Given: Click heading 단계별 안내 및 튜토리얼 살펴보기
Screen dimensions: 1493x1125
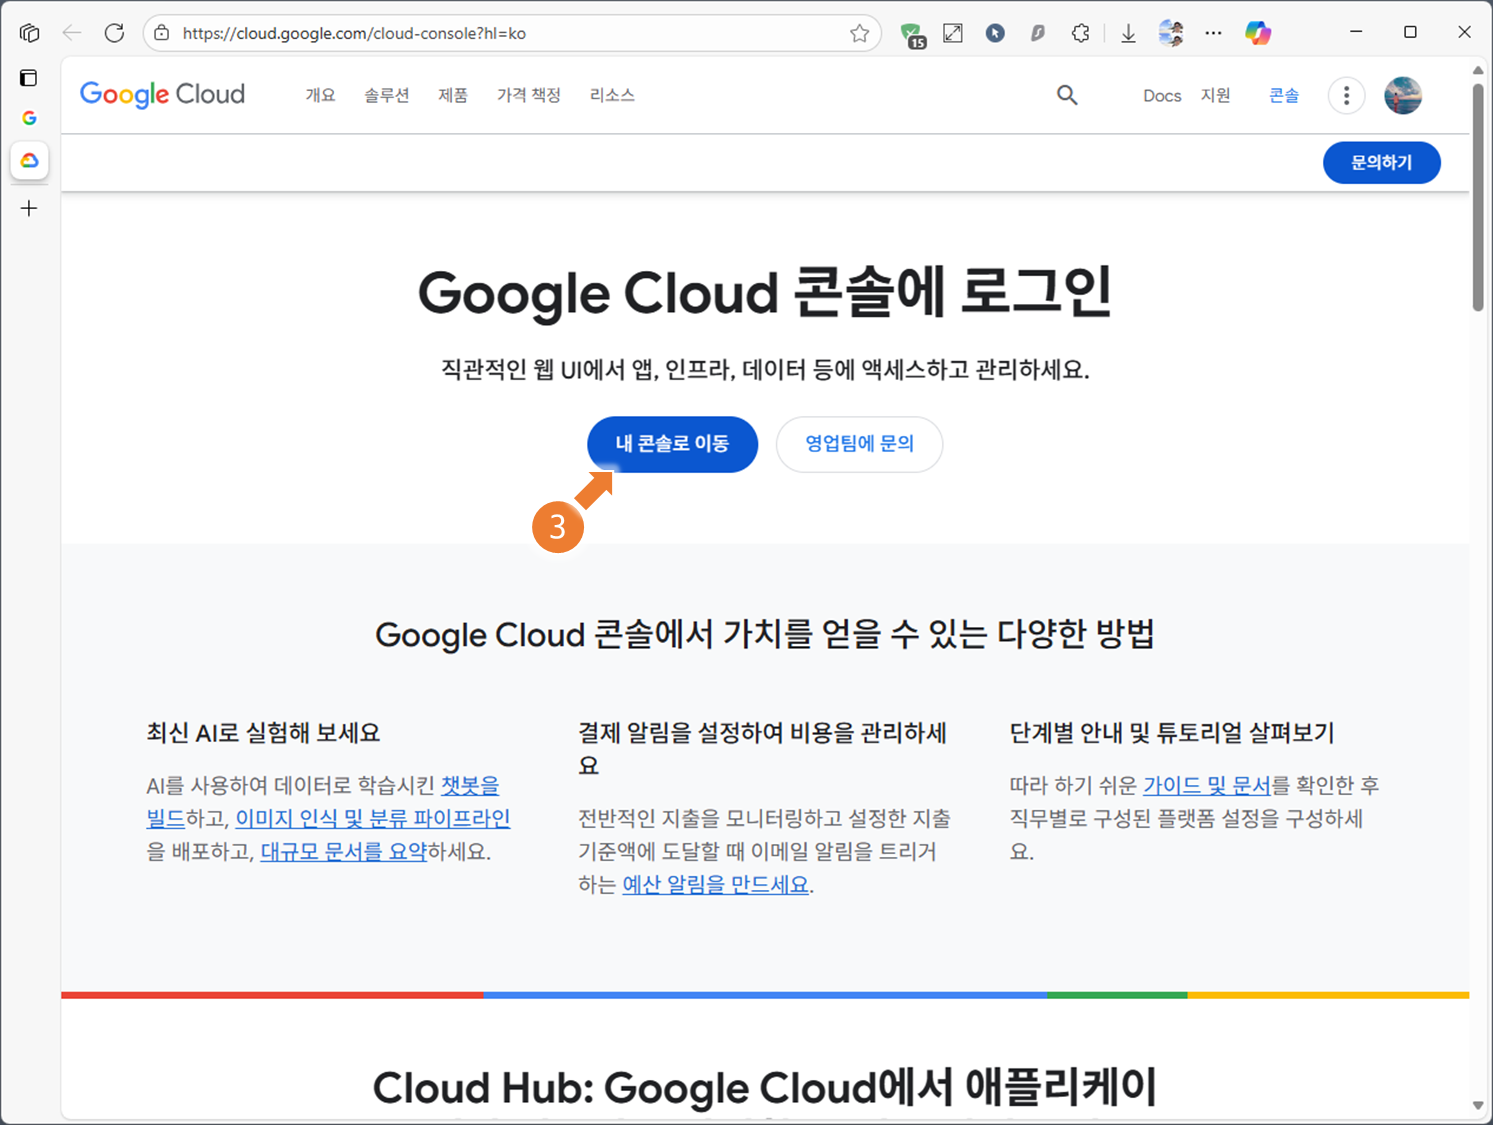Looking at the screenshot, I should 1172,733.
